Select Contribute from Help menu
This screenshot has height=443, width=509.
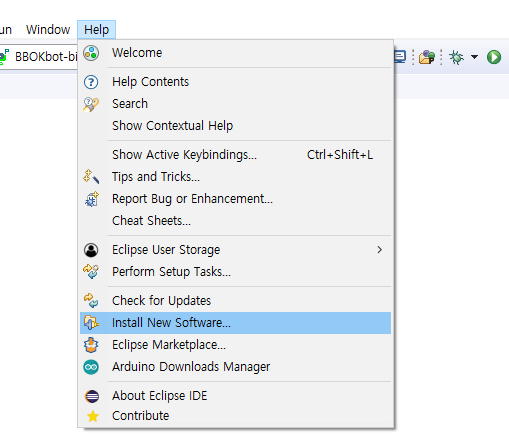pos(235,416)
